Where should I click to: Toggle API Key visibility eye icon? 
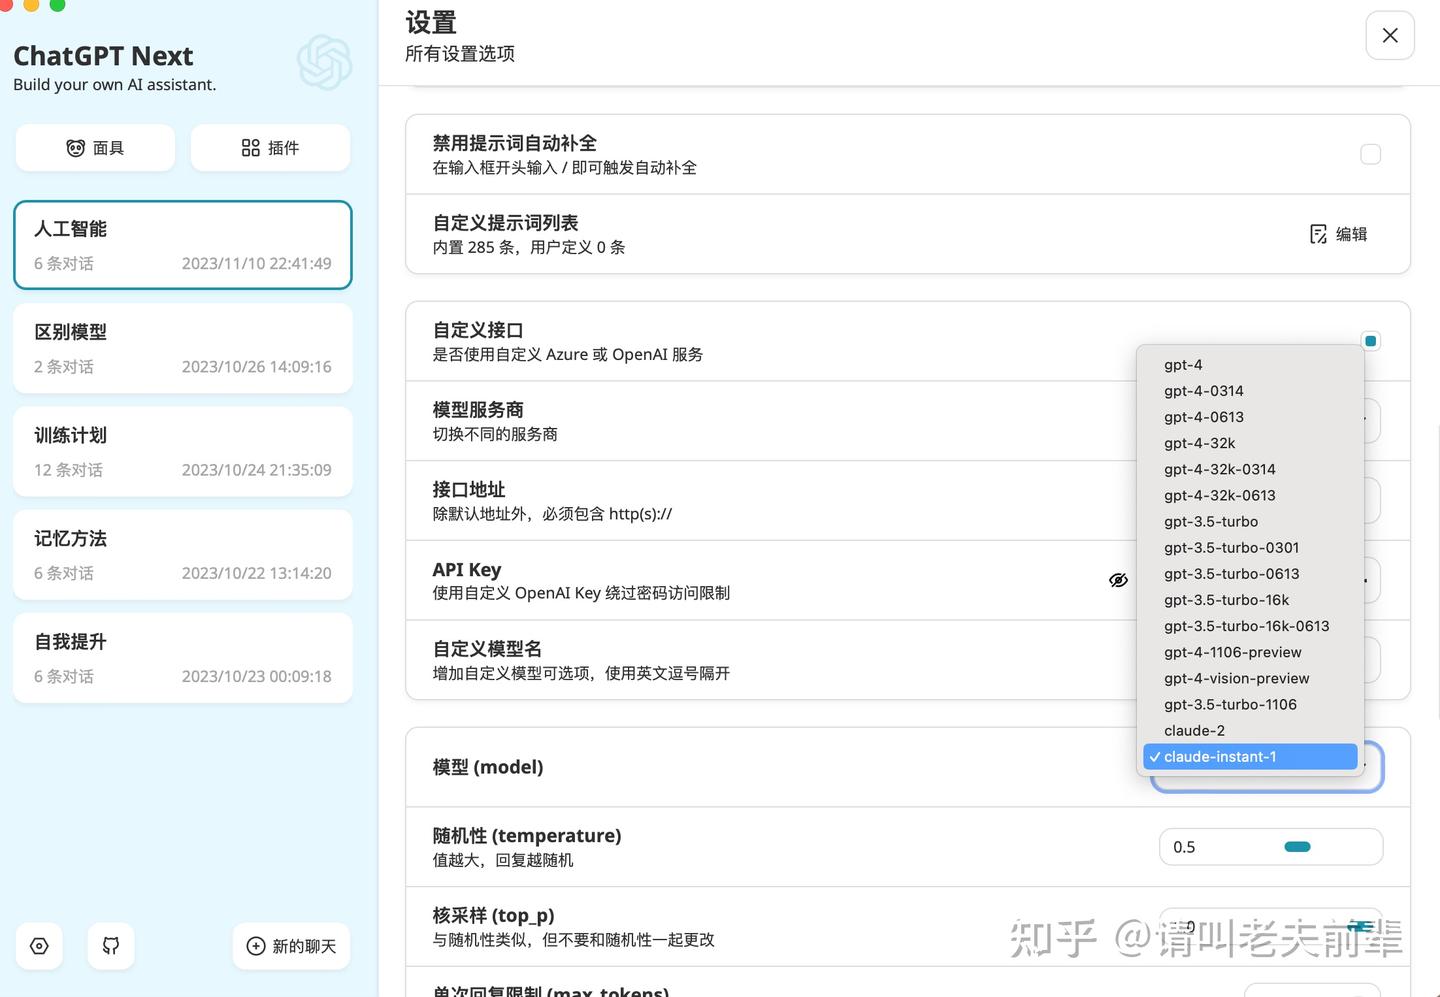tap(1118, 580)
